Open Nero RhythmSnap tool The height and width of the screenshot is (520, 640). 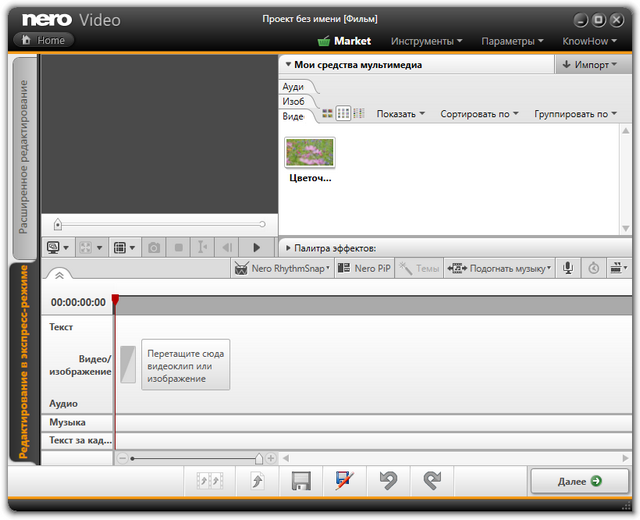(281, 268)
